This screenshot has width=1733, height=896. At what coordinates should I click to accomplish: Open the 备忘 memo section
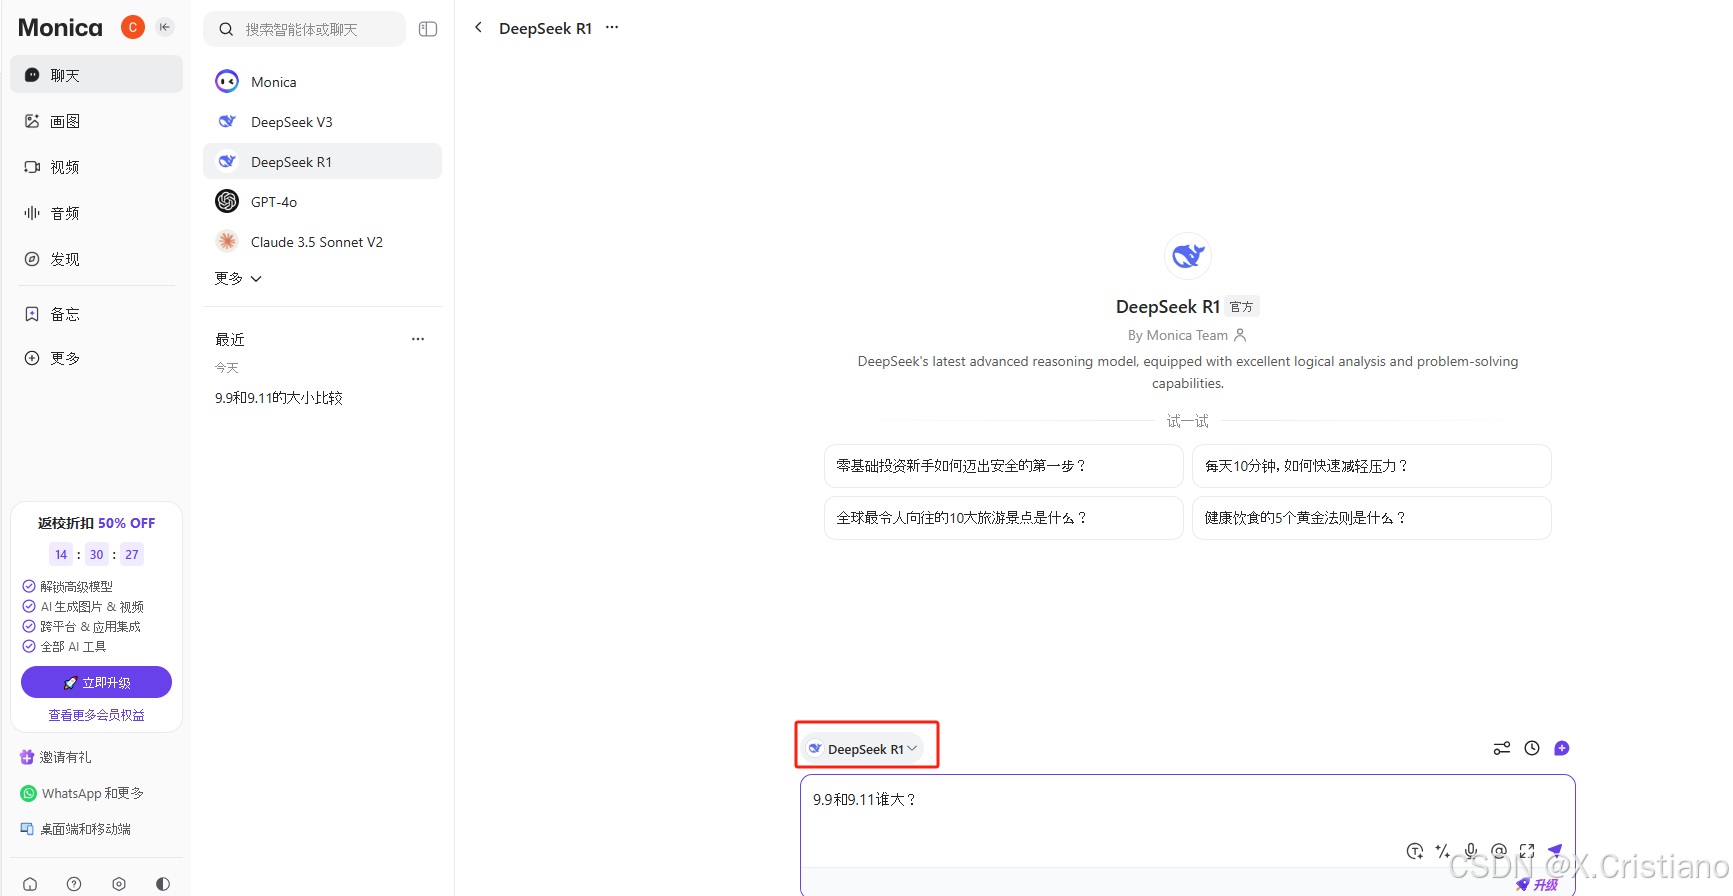pyautogui.click(x=96, y=314)
